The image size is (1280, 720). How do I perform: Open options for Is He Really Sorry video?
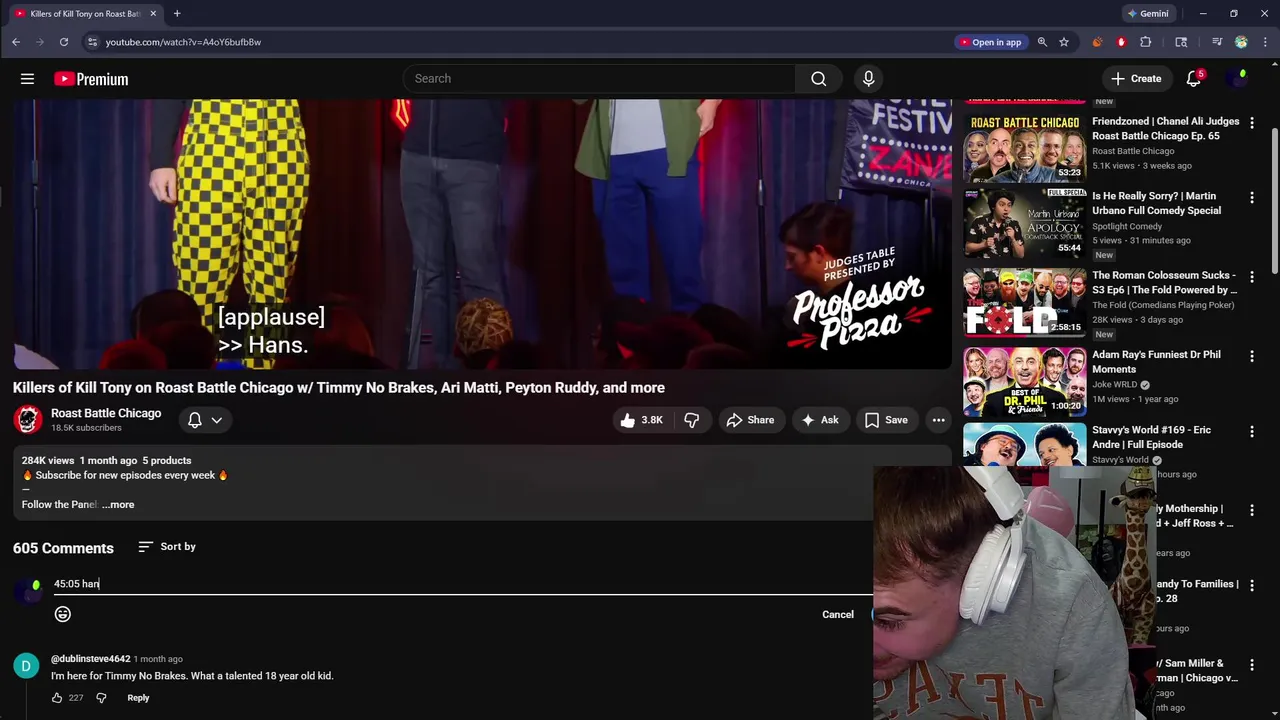1252,198
